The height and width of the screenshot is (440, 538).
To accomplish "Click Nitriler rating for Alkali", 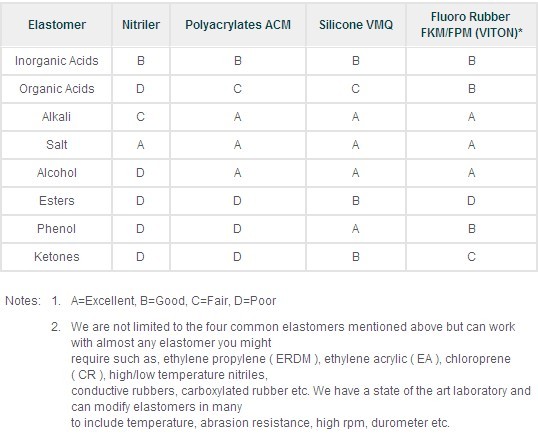I will [141, 117].
